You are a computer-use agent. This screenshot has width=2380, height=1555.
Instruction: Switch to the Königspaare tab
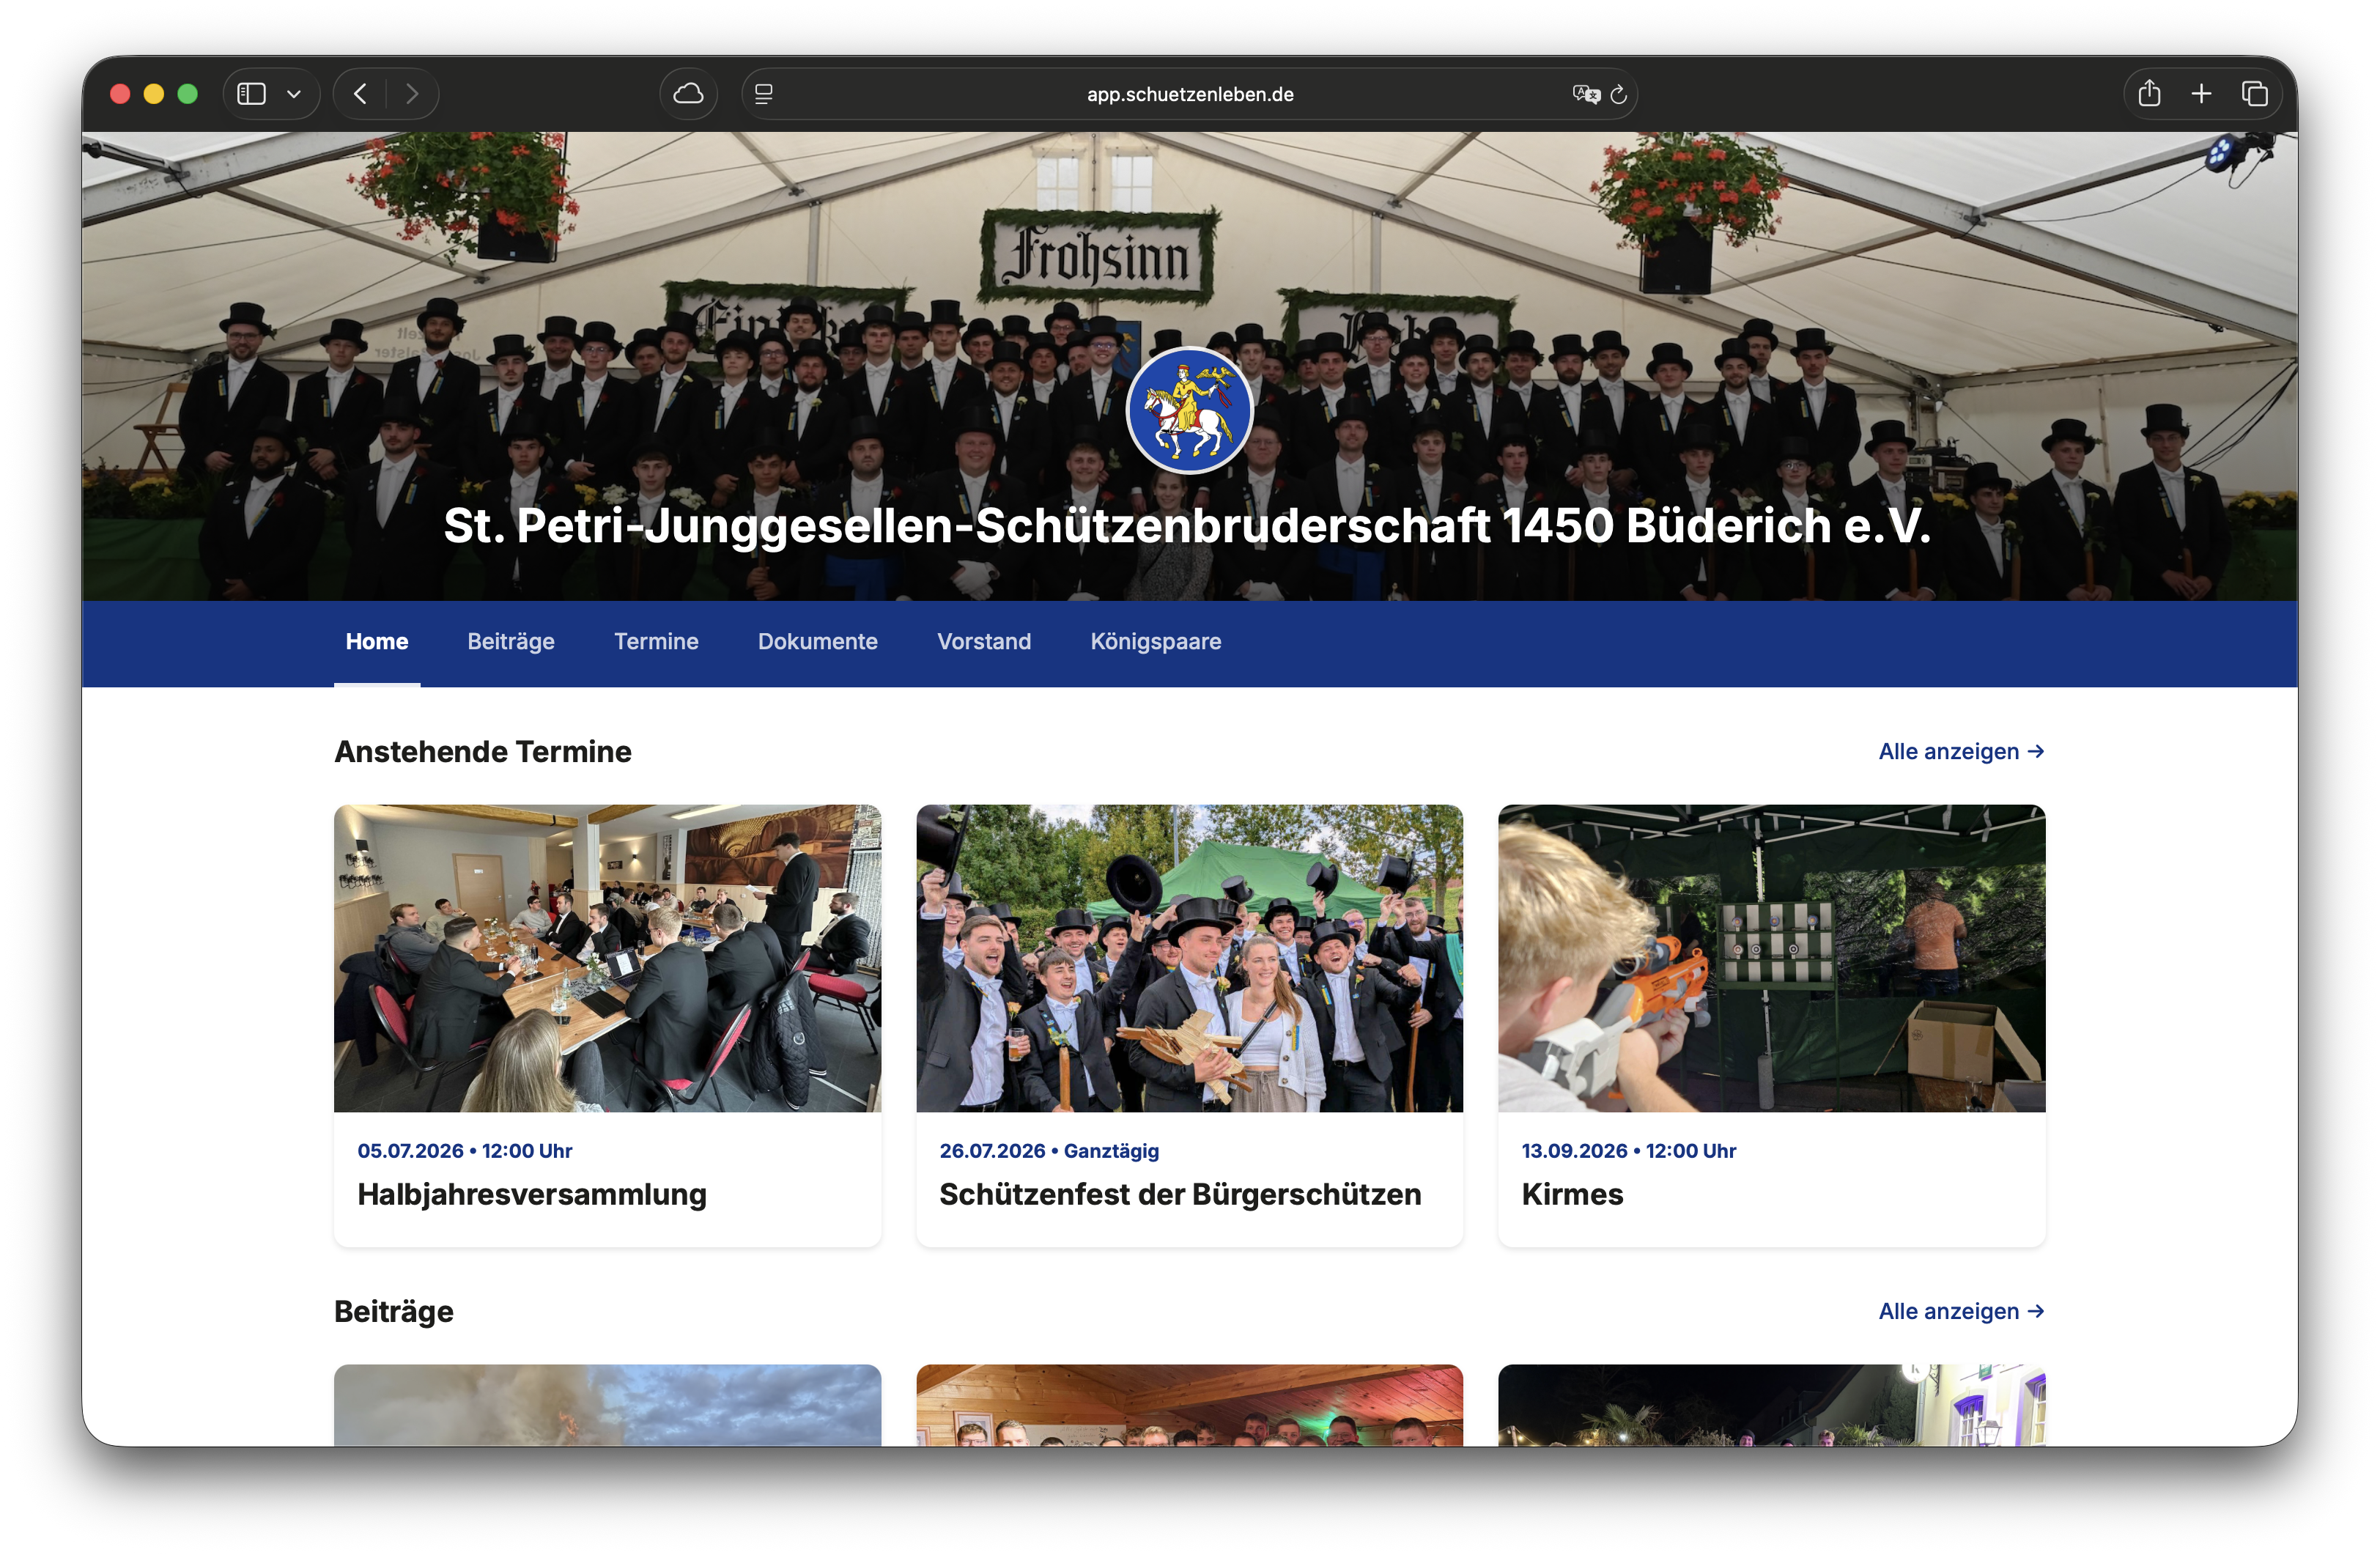tap(1155, 642)
